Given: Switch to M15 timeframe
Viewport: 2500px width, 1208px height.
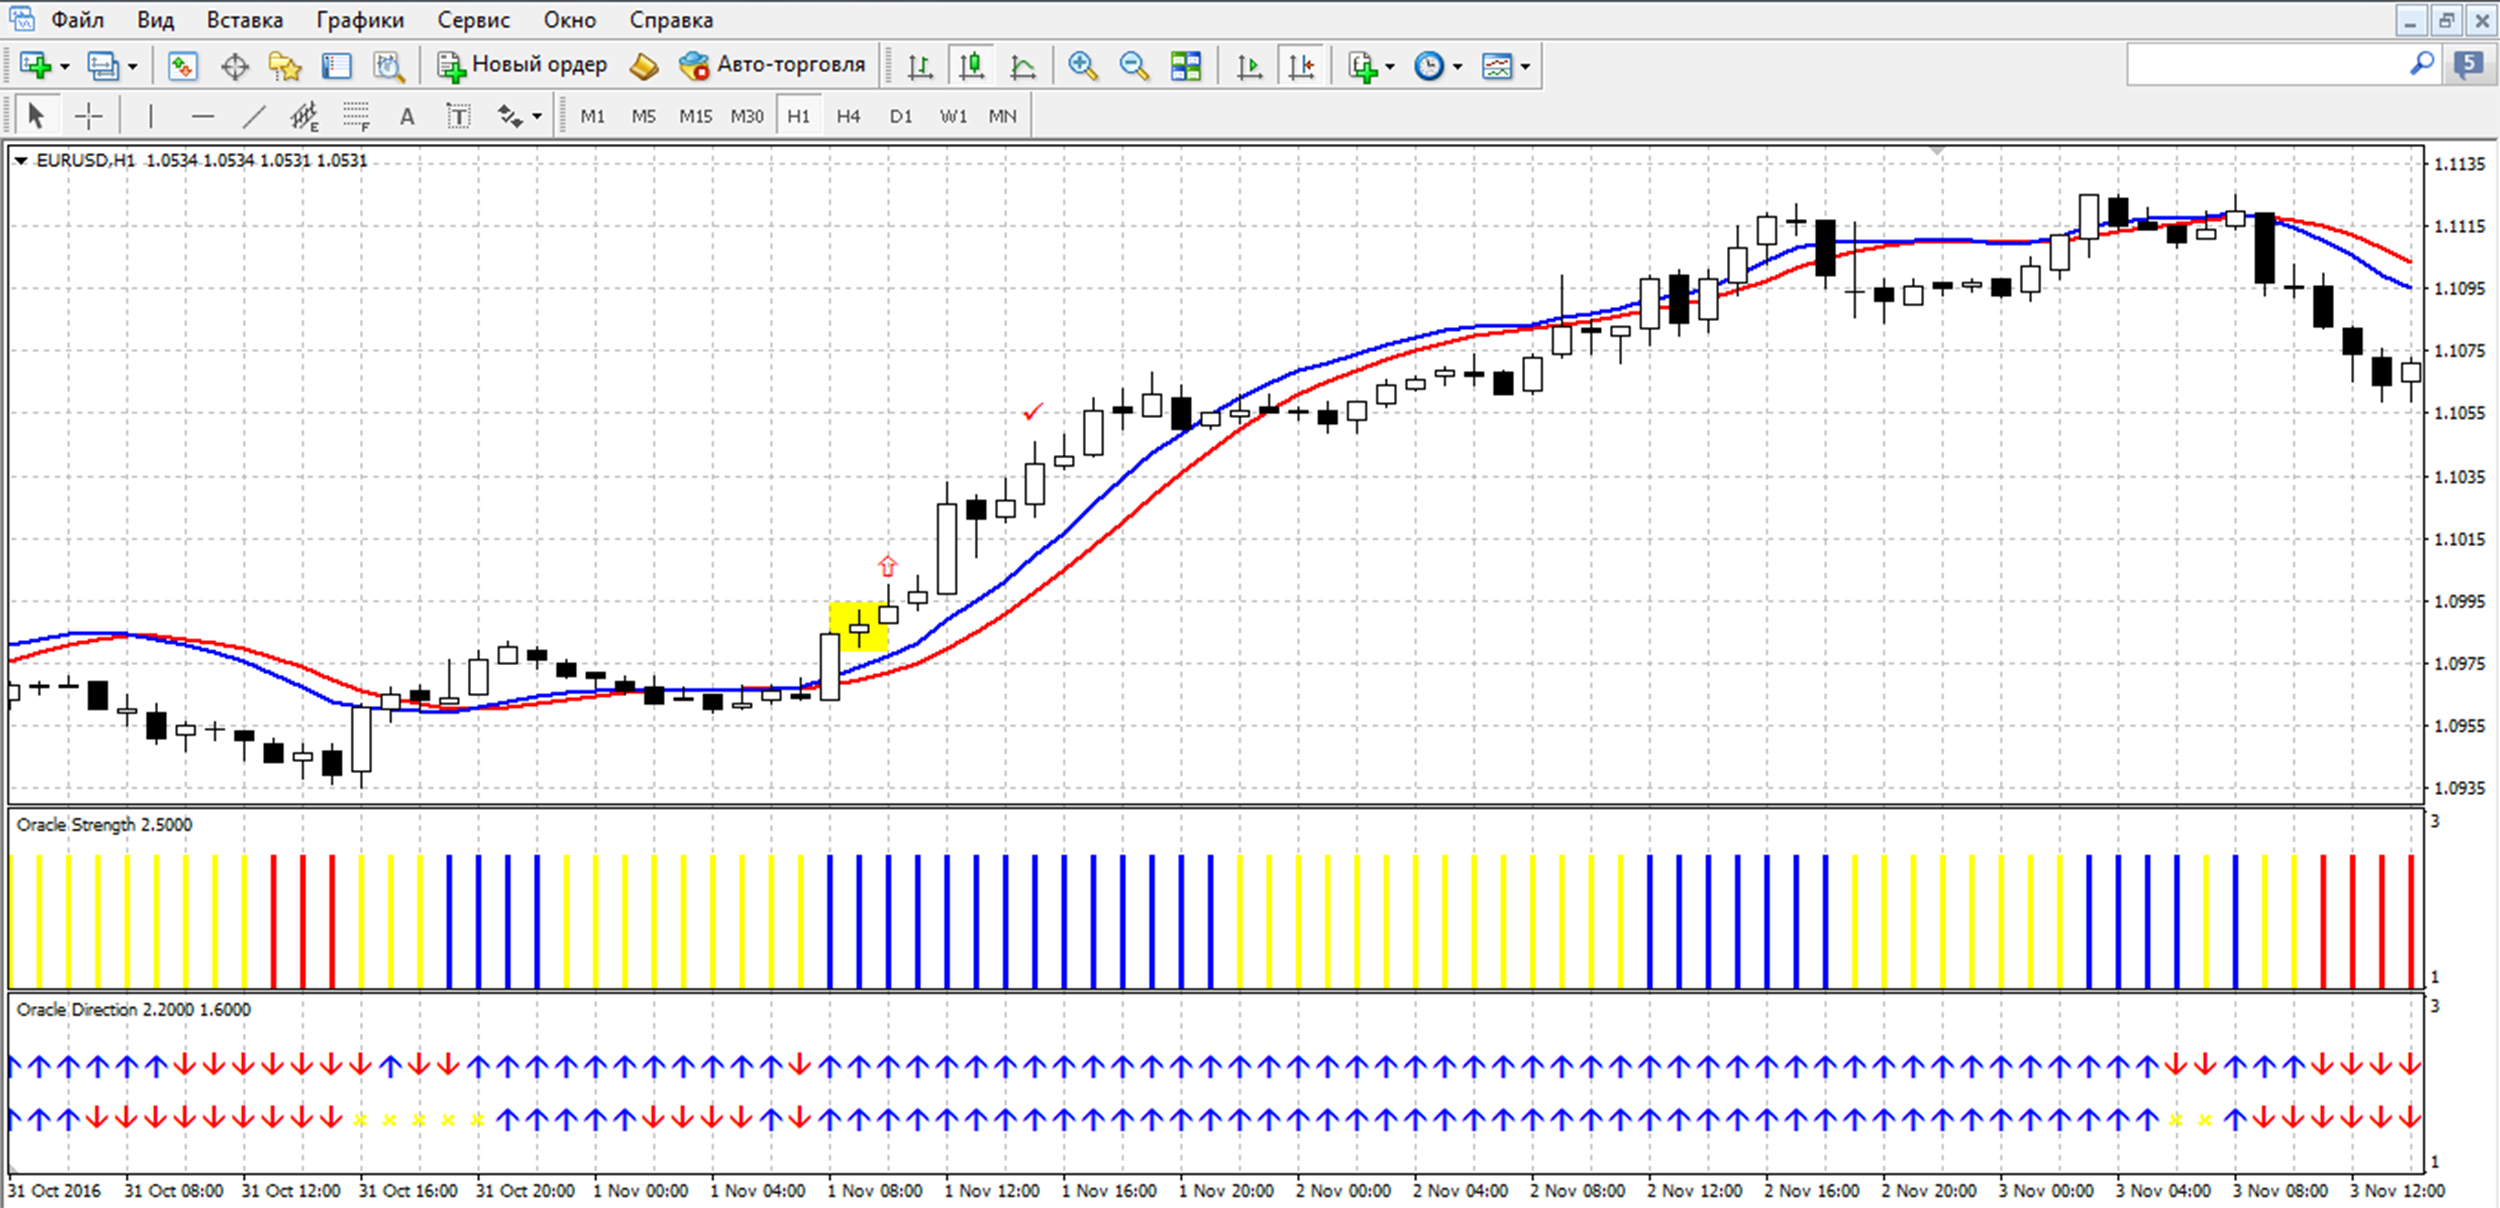Looking at the screenshot, I should 696,117.
